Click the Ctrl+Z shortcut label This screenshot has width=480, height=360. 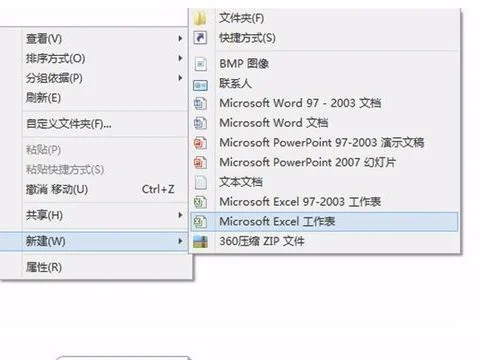coord(158,189)
